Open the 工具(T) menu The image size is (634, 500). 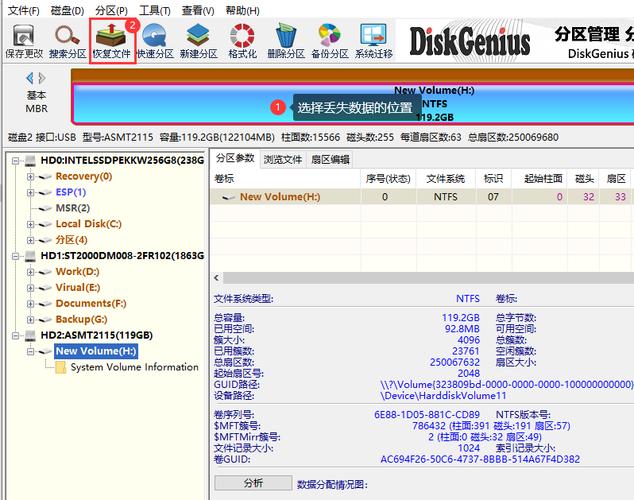pos(154,11)
